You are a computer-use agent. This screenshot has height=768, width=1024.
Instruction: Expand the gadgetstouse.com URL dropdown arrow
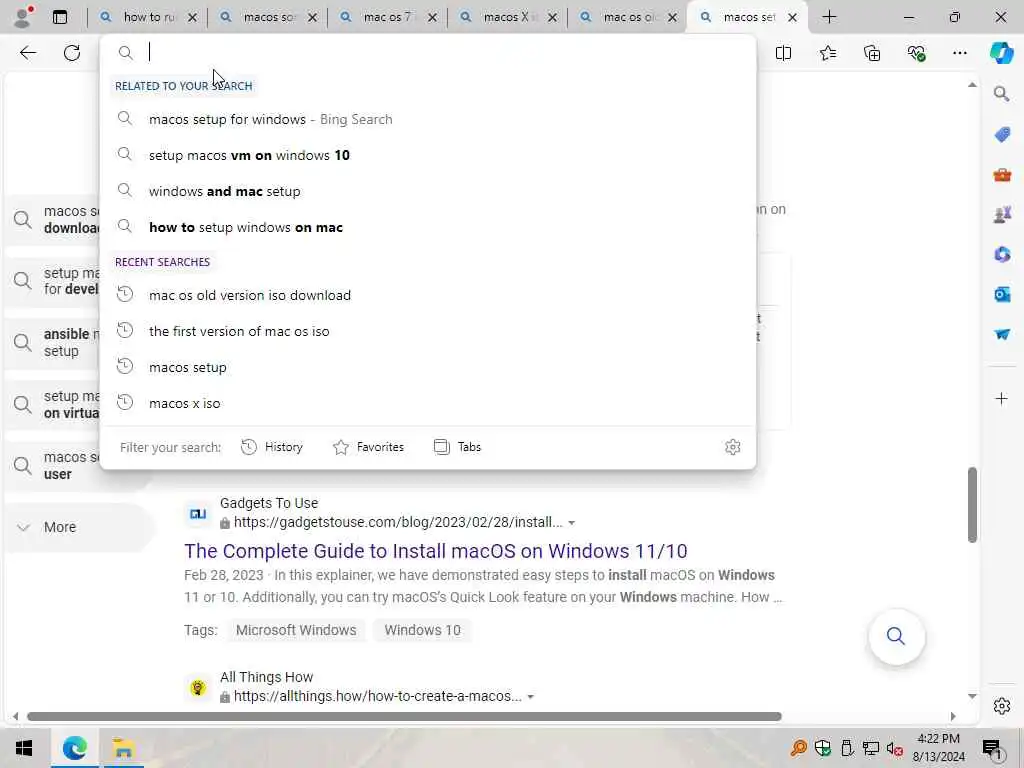click(571, 522)
